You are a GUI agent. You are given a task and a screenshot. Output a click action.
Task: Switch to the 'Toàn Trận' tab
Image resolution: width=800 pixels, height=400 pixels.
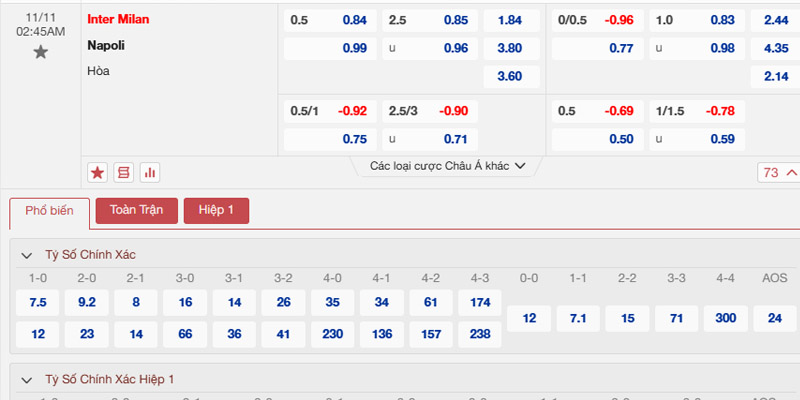point(136,211)
